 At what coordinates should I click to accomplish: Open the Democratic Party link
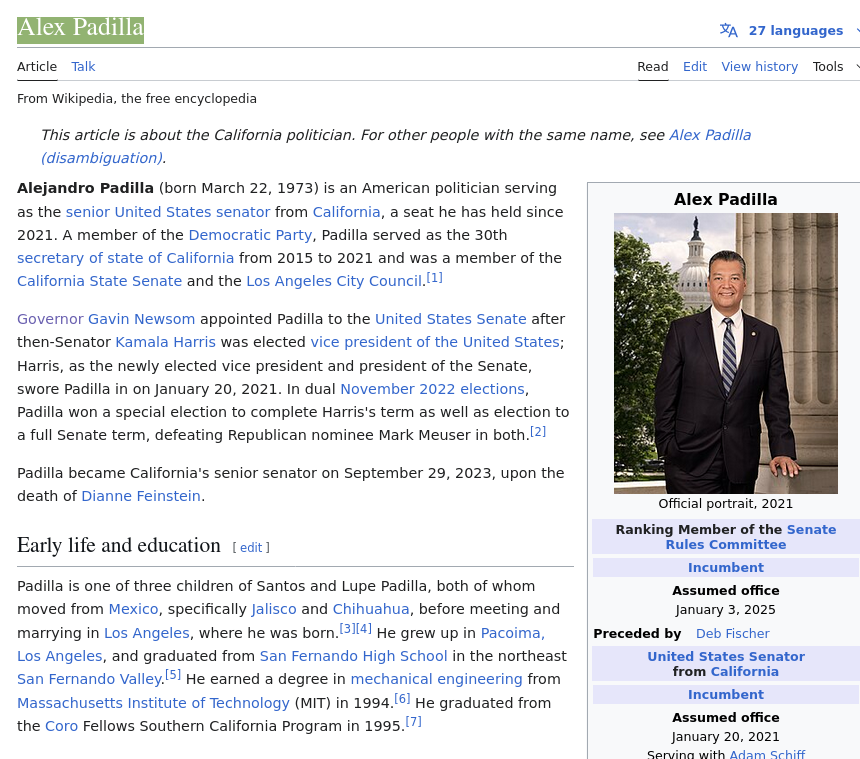coord(250,235)
